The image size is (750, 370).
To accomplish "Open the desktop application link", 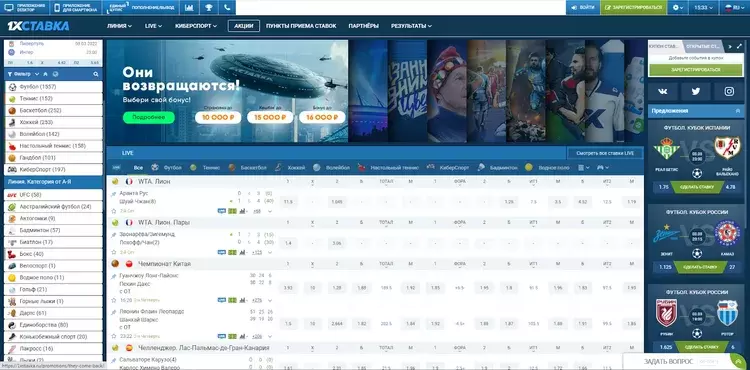I will tap(24, 8).
